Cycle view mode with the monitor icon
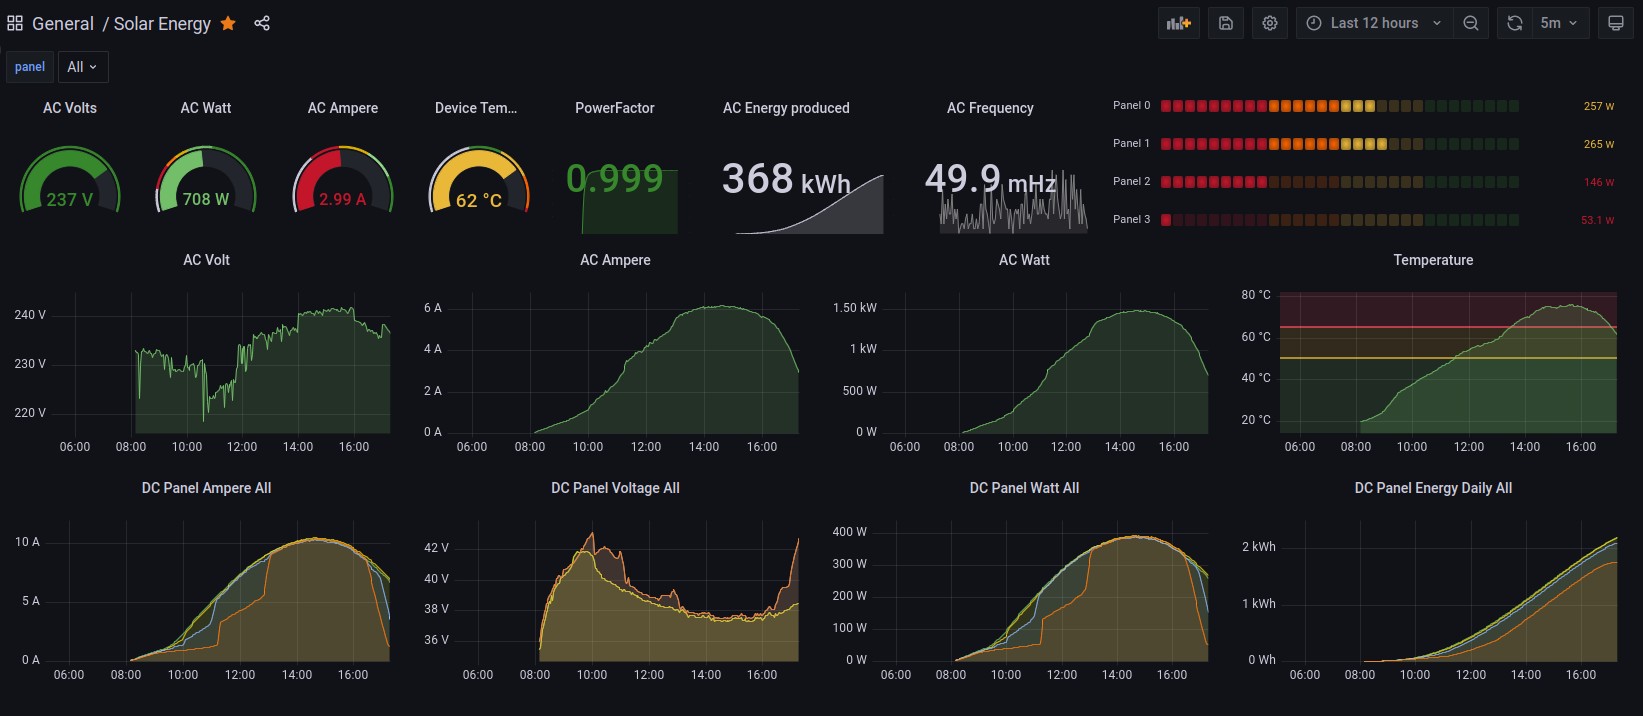 [1616, 23]
